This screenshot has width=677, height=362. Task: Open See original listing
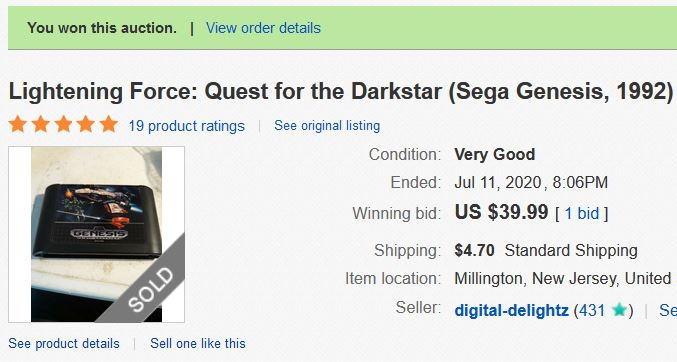coord(327,125)
